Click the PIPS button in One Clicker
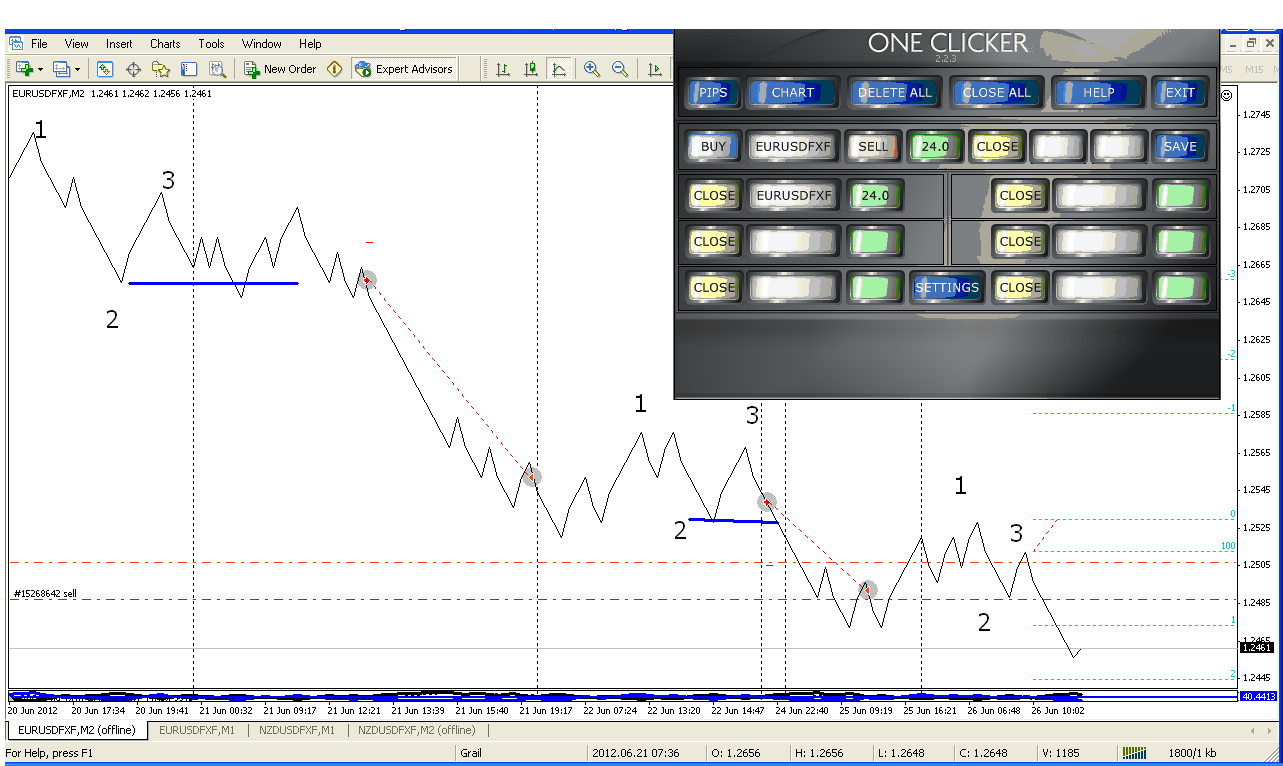The width and height of the screenshot is (1283, 766). (713, 93)
